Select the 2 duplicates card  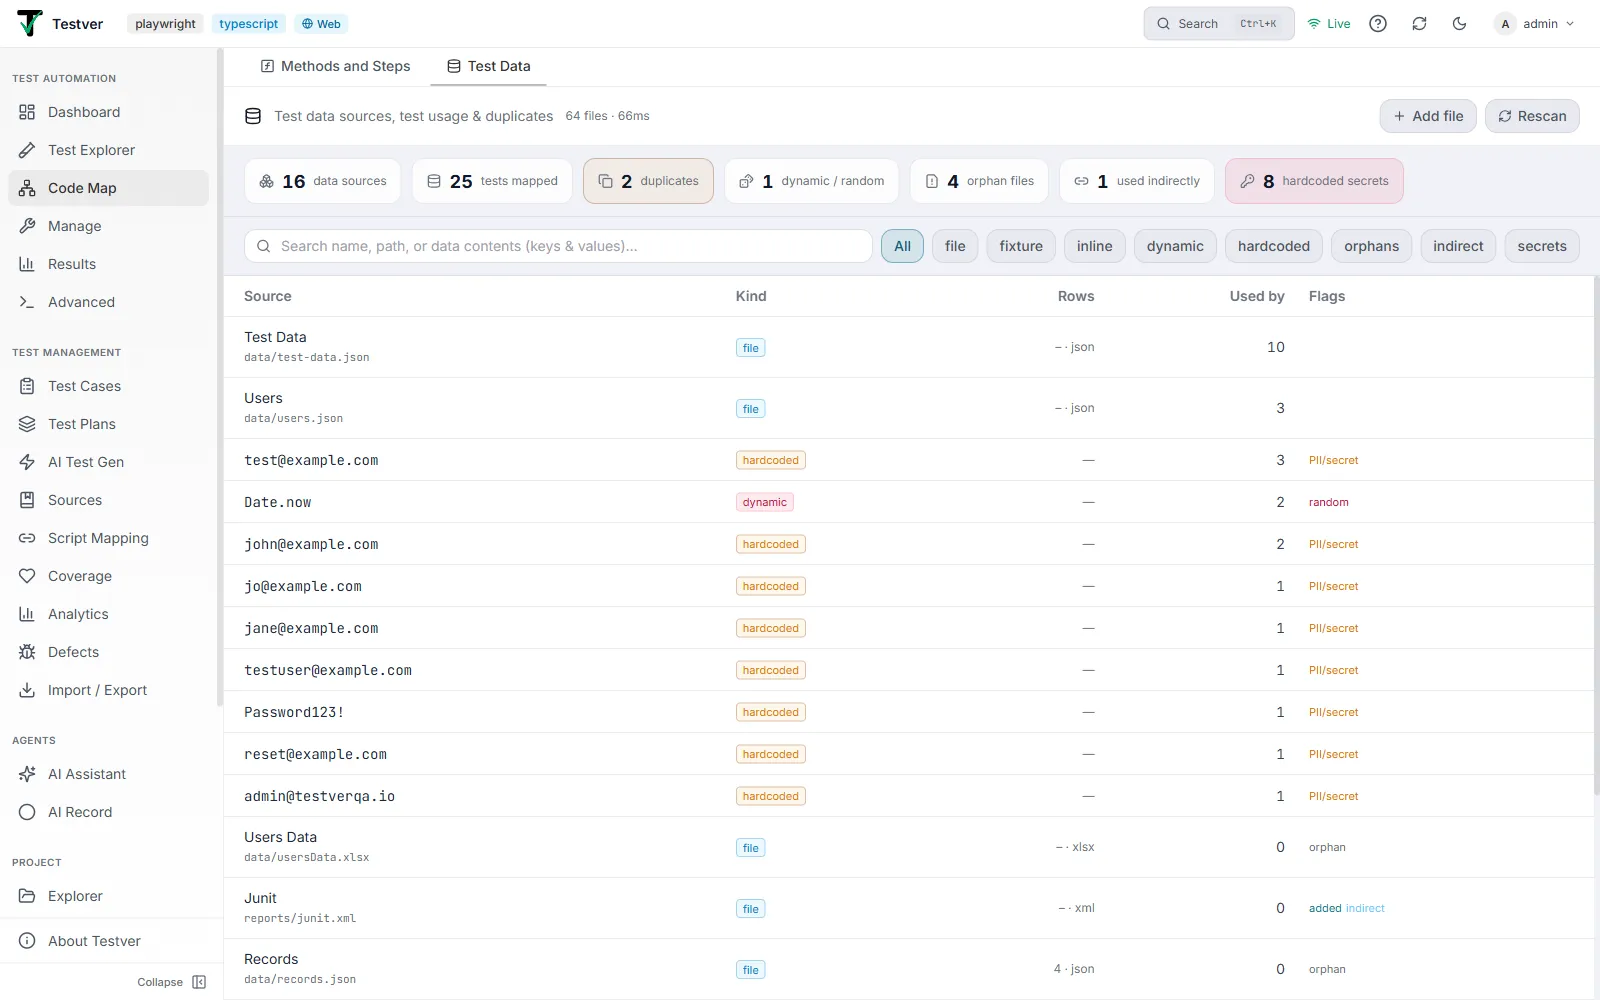(648, 181)
